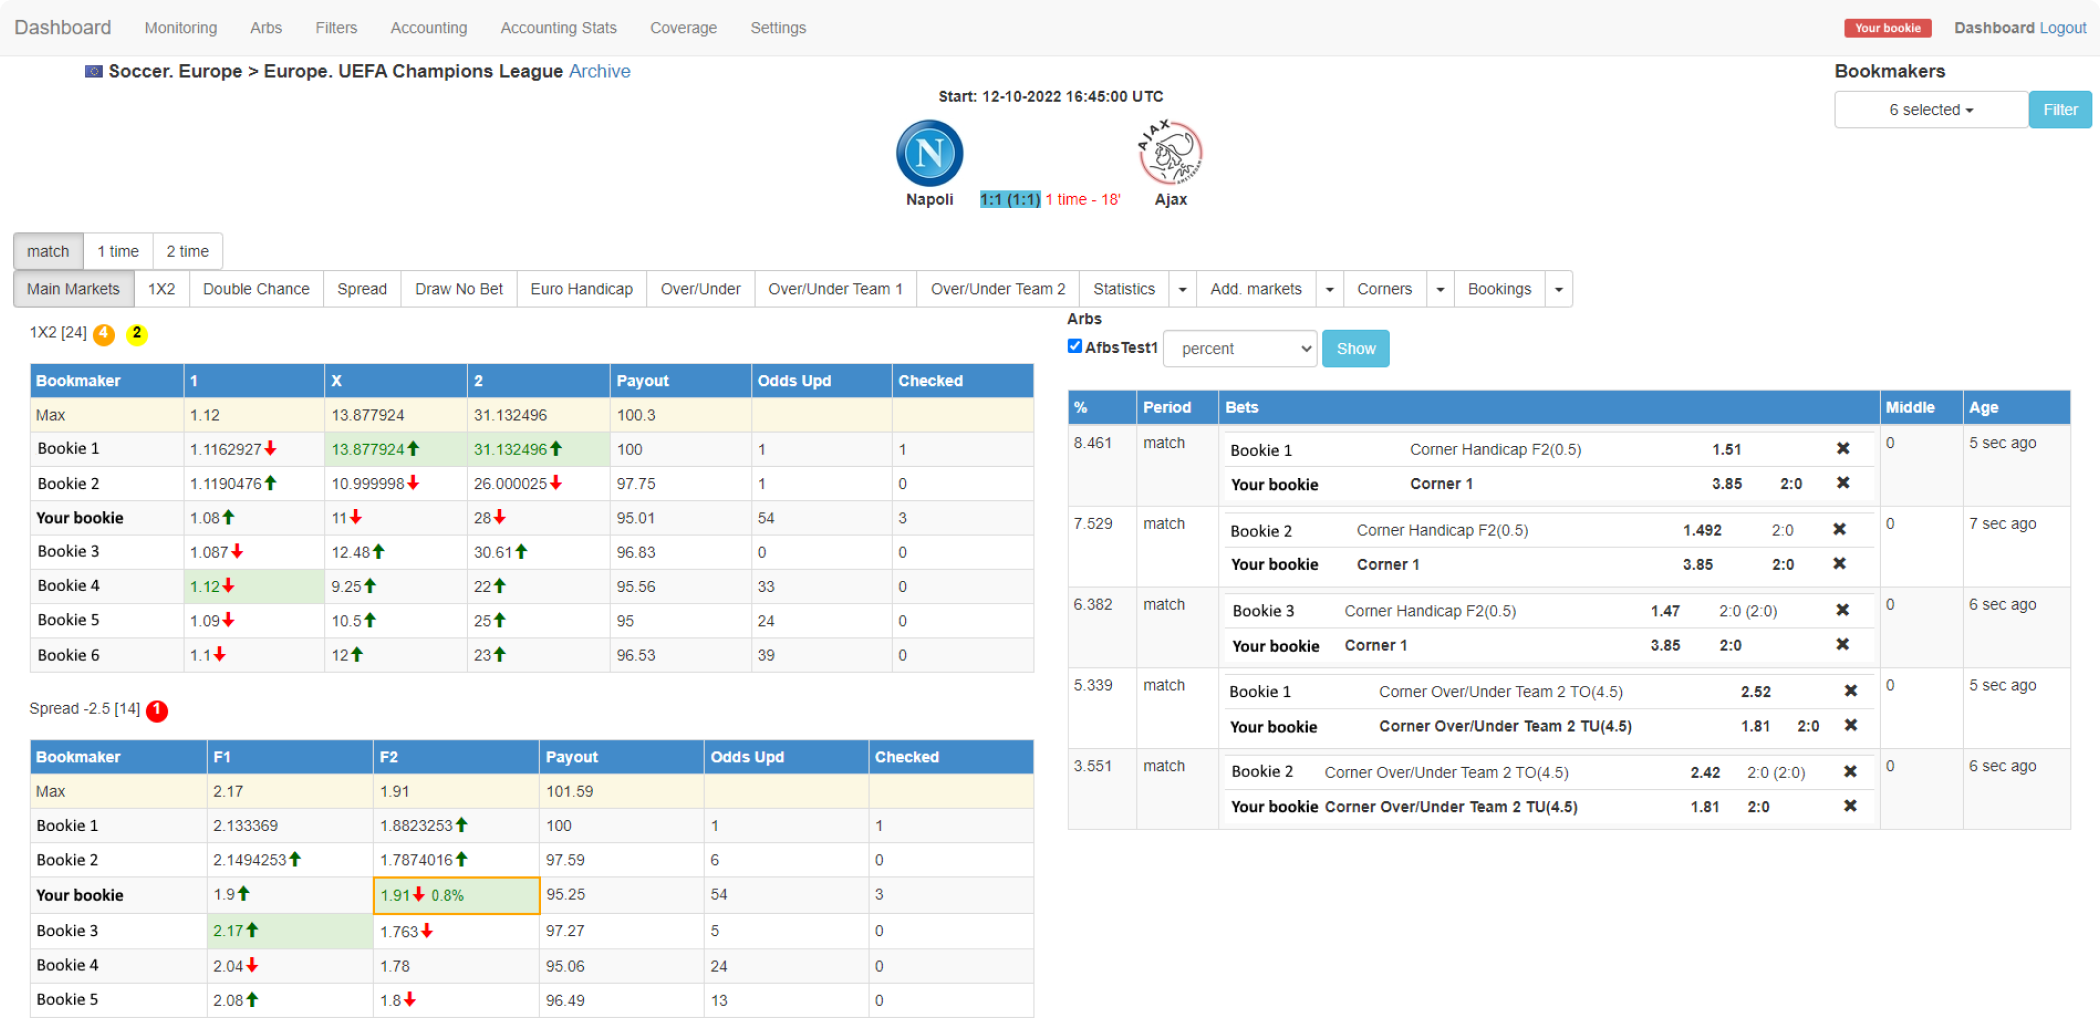Click the orange badge with number 4
Screen dimensions: 2100x1028
click(104, 334)
